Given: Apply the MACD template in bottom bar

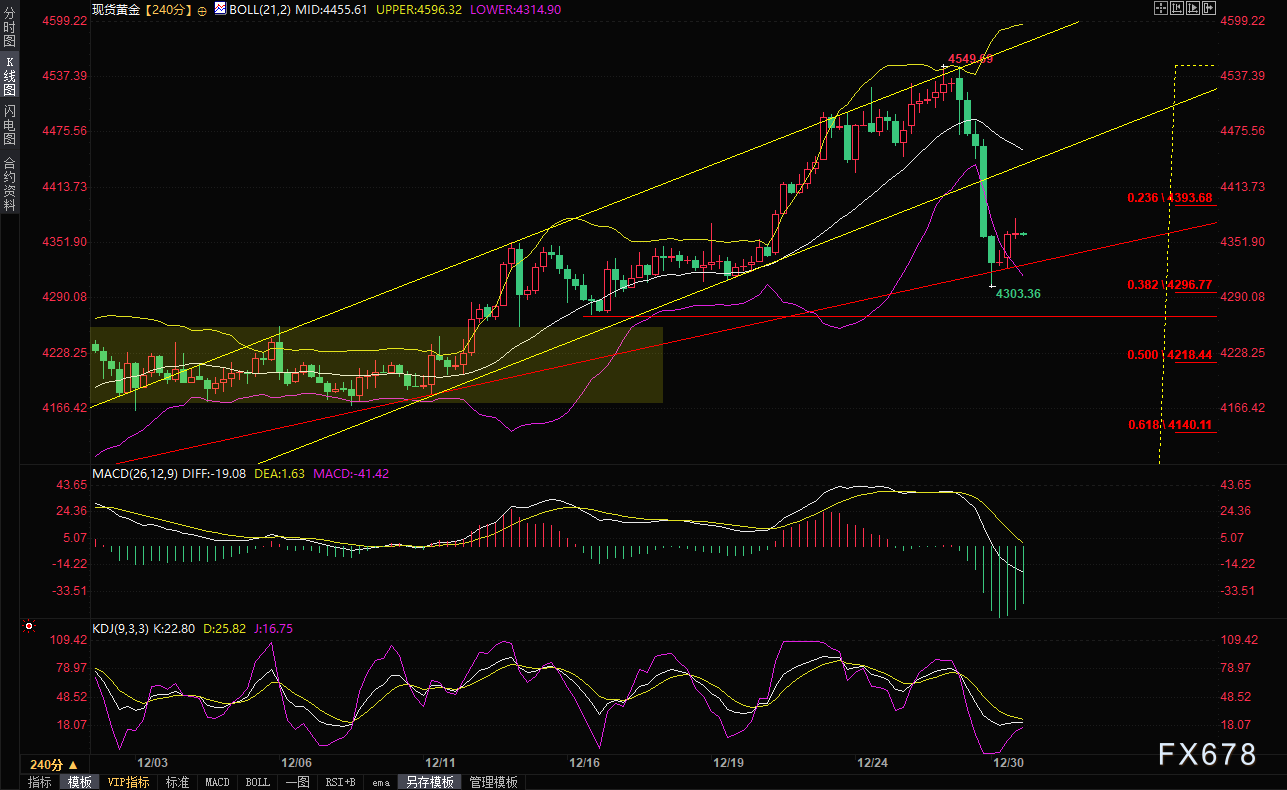Looking at the screenshot, I should (x=217, y=782).
